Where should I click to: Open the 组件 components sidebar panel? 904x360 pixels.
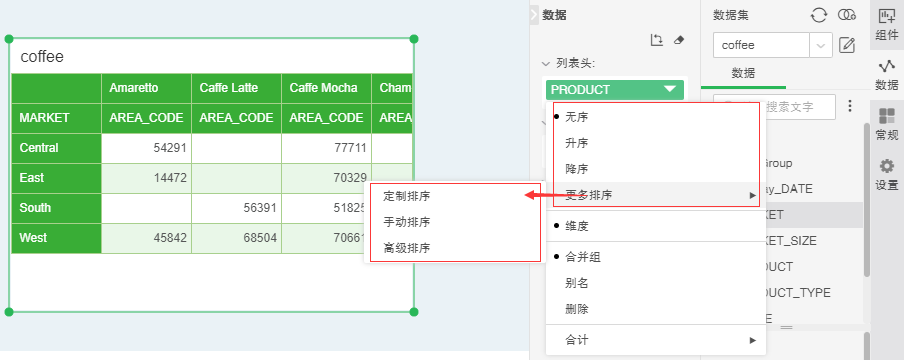click(887, 24)
